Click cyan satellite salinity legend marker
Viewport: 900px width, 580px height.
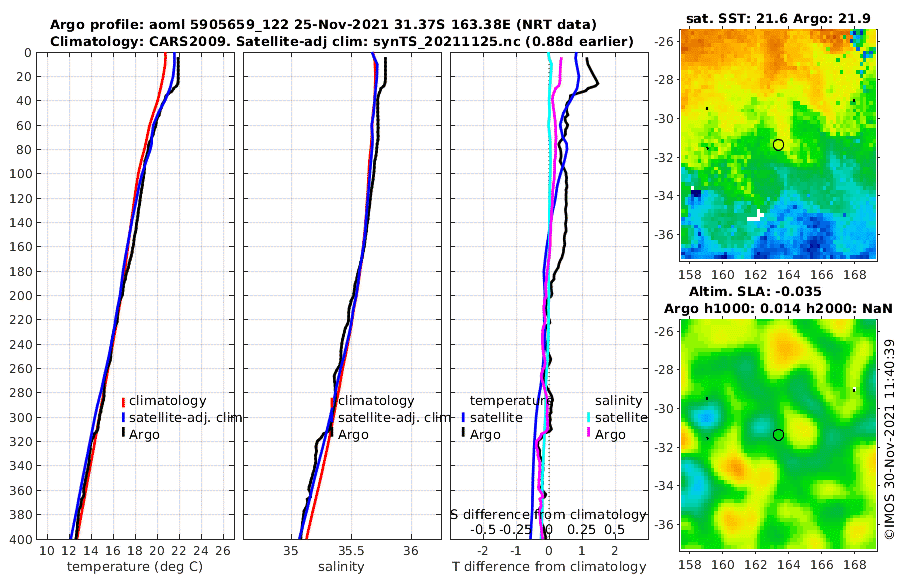589,417
